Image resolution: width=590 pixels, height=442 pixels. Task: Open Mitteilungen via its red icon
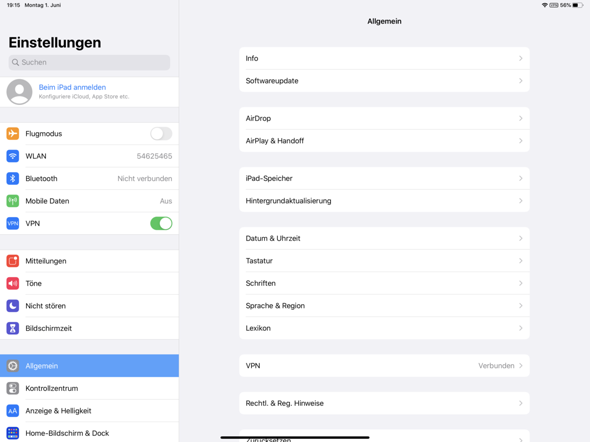(13, 261)
